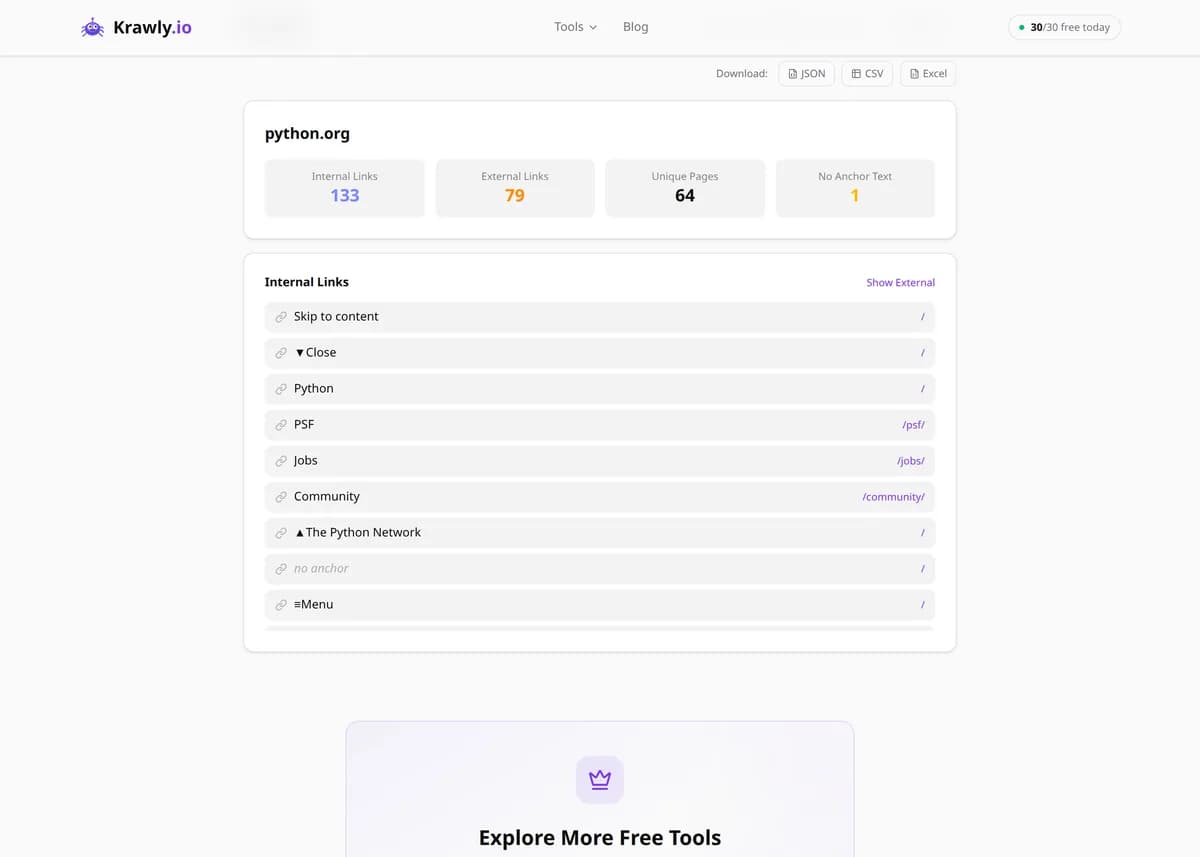Click the Krawly spider logo icon
The width and height of the screenshot is (1200, 857).
(92, 28)
